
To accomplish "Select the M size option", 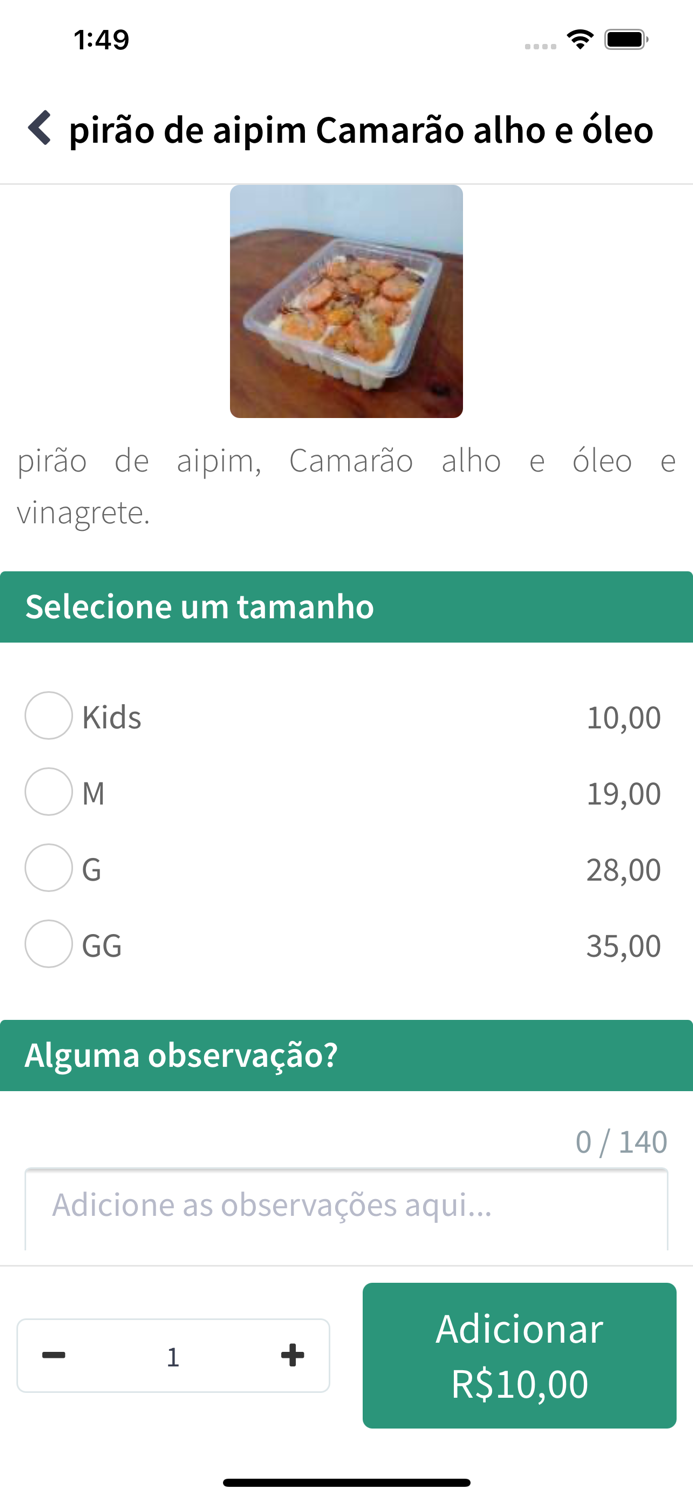I will point(48,791).
